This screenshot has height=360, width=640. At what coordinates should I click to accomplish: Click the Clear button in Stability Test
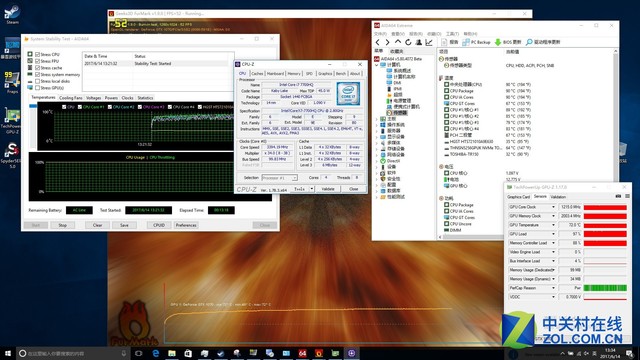pos(98,225)
